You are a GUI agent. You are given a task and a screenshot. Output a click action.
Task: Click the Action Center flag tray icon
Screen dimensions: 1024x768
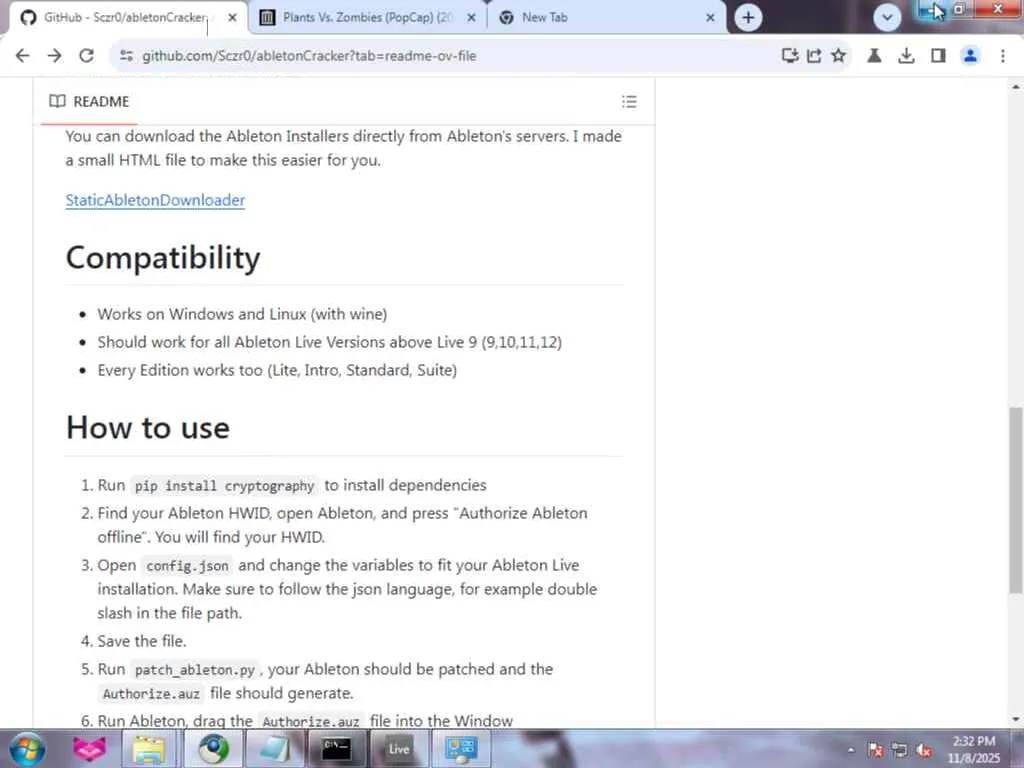[x=875, y=750]
